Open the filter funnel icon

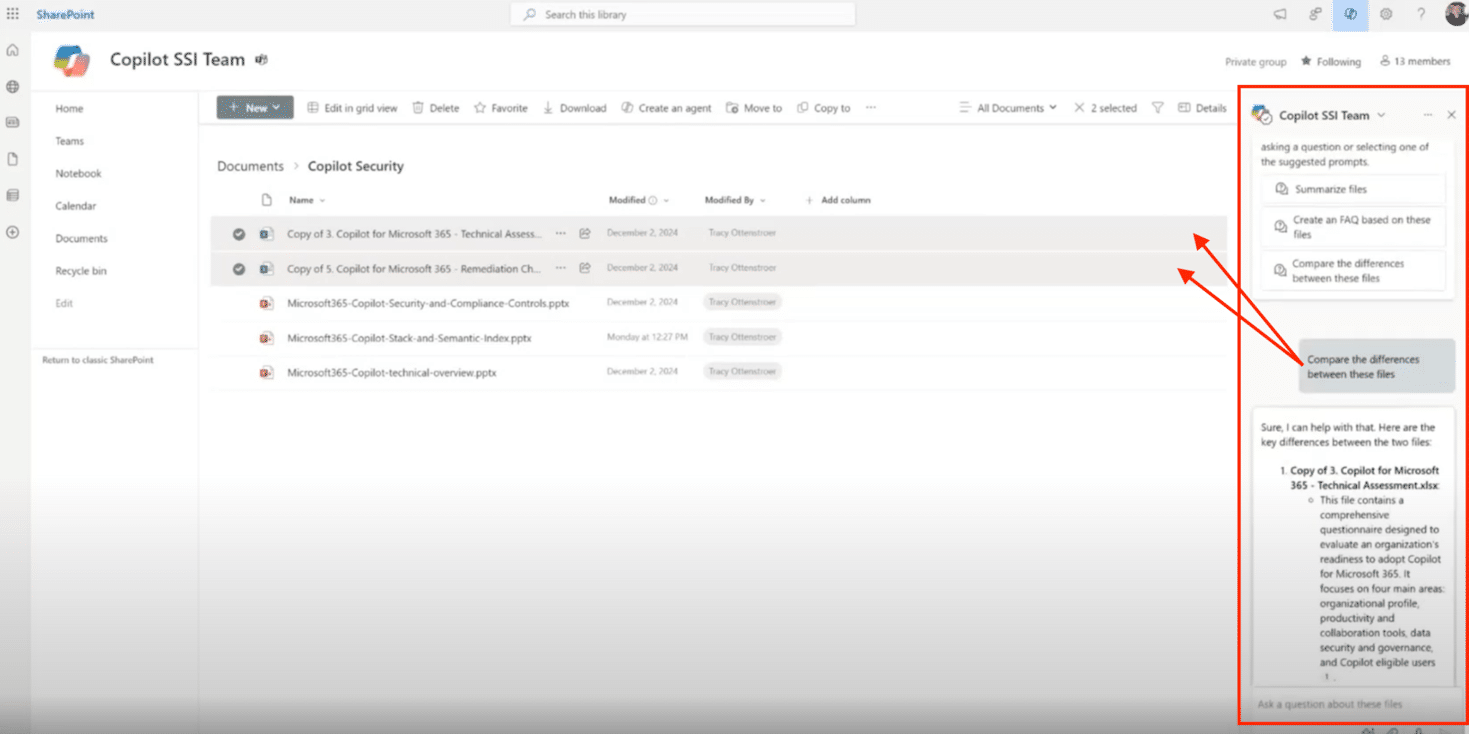click(1157, 108)
